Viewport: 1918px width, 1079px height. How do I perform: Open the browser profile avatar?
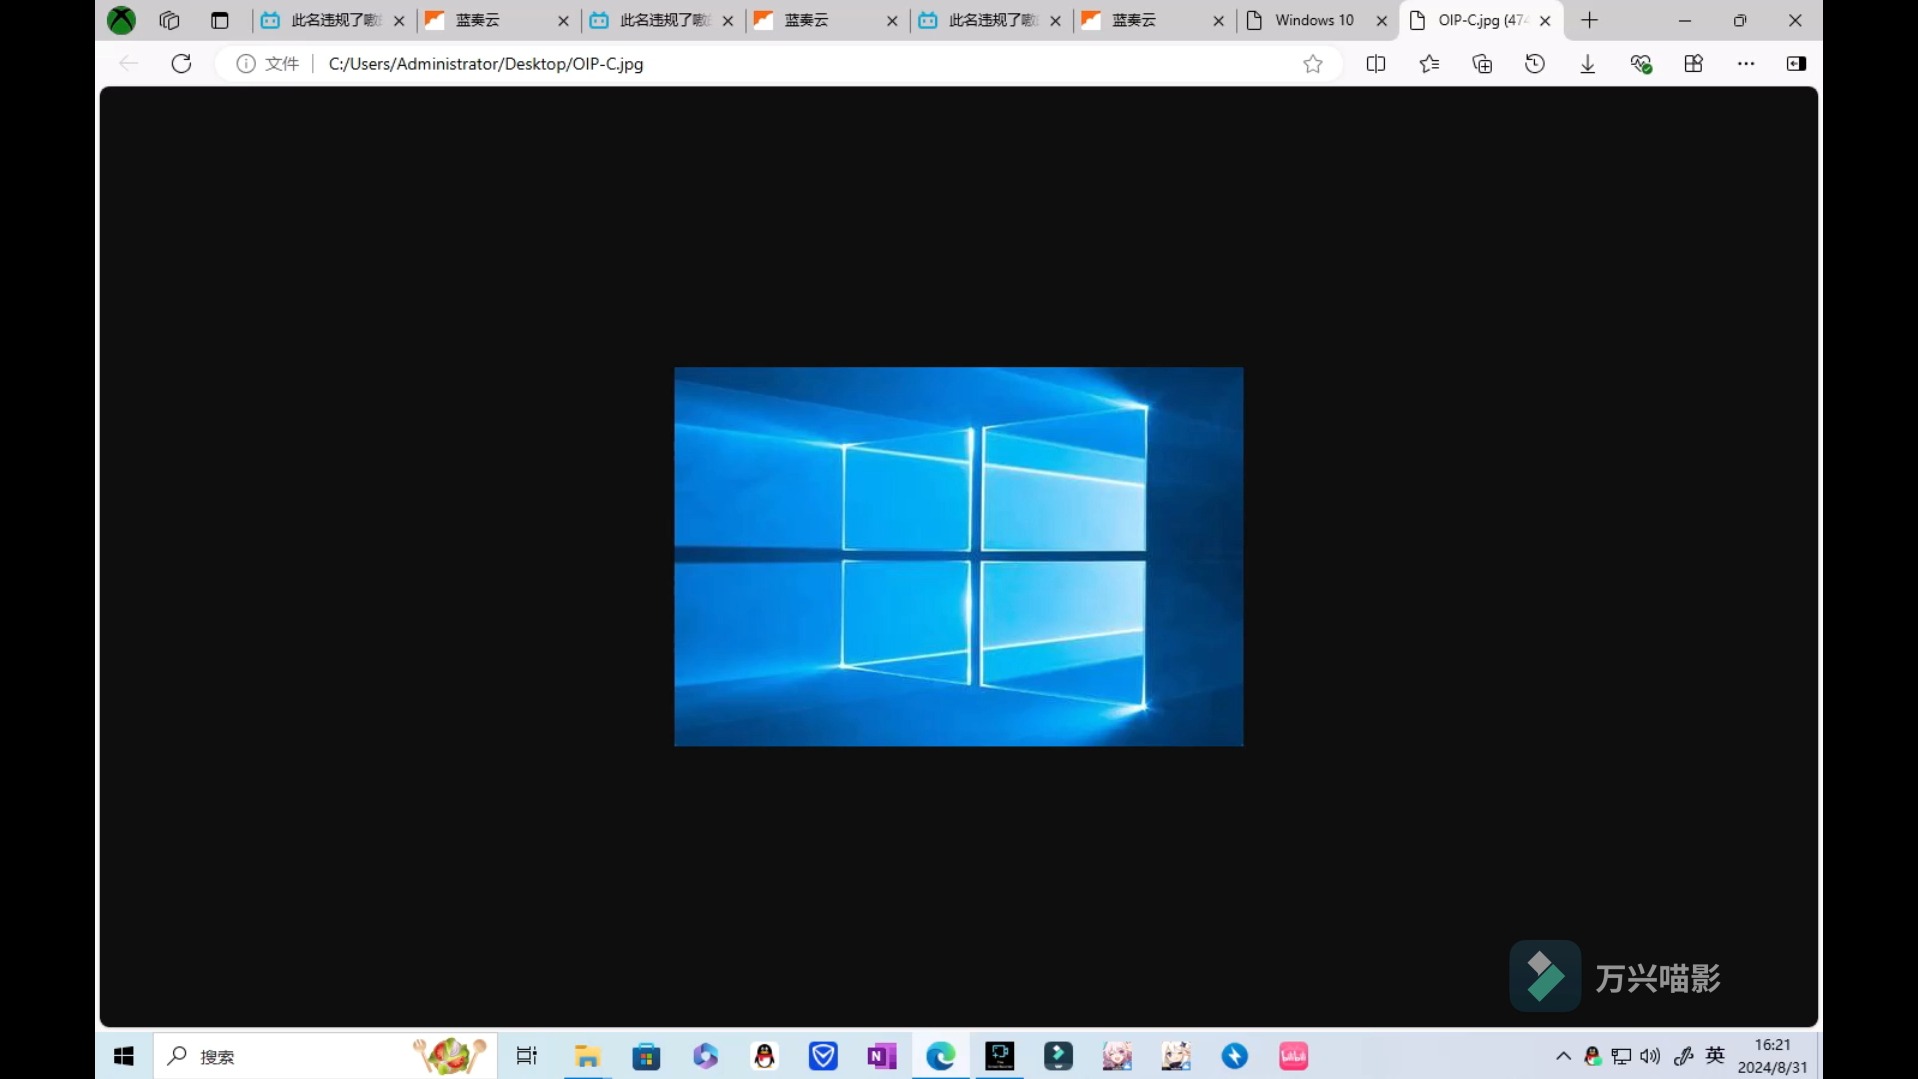(121, 20)
